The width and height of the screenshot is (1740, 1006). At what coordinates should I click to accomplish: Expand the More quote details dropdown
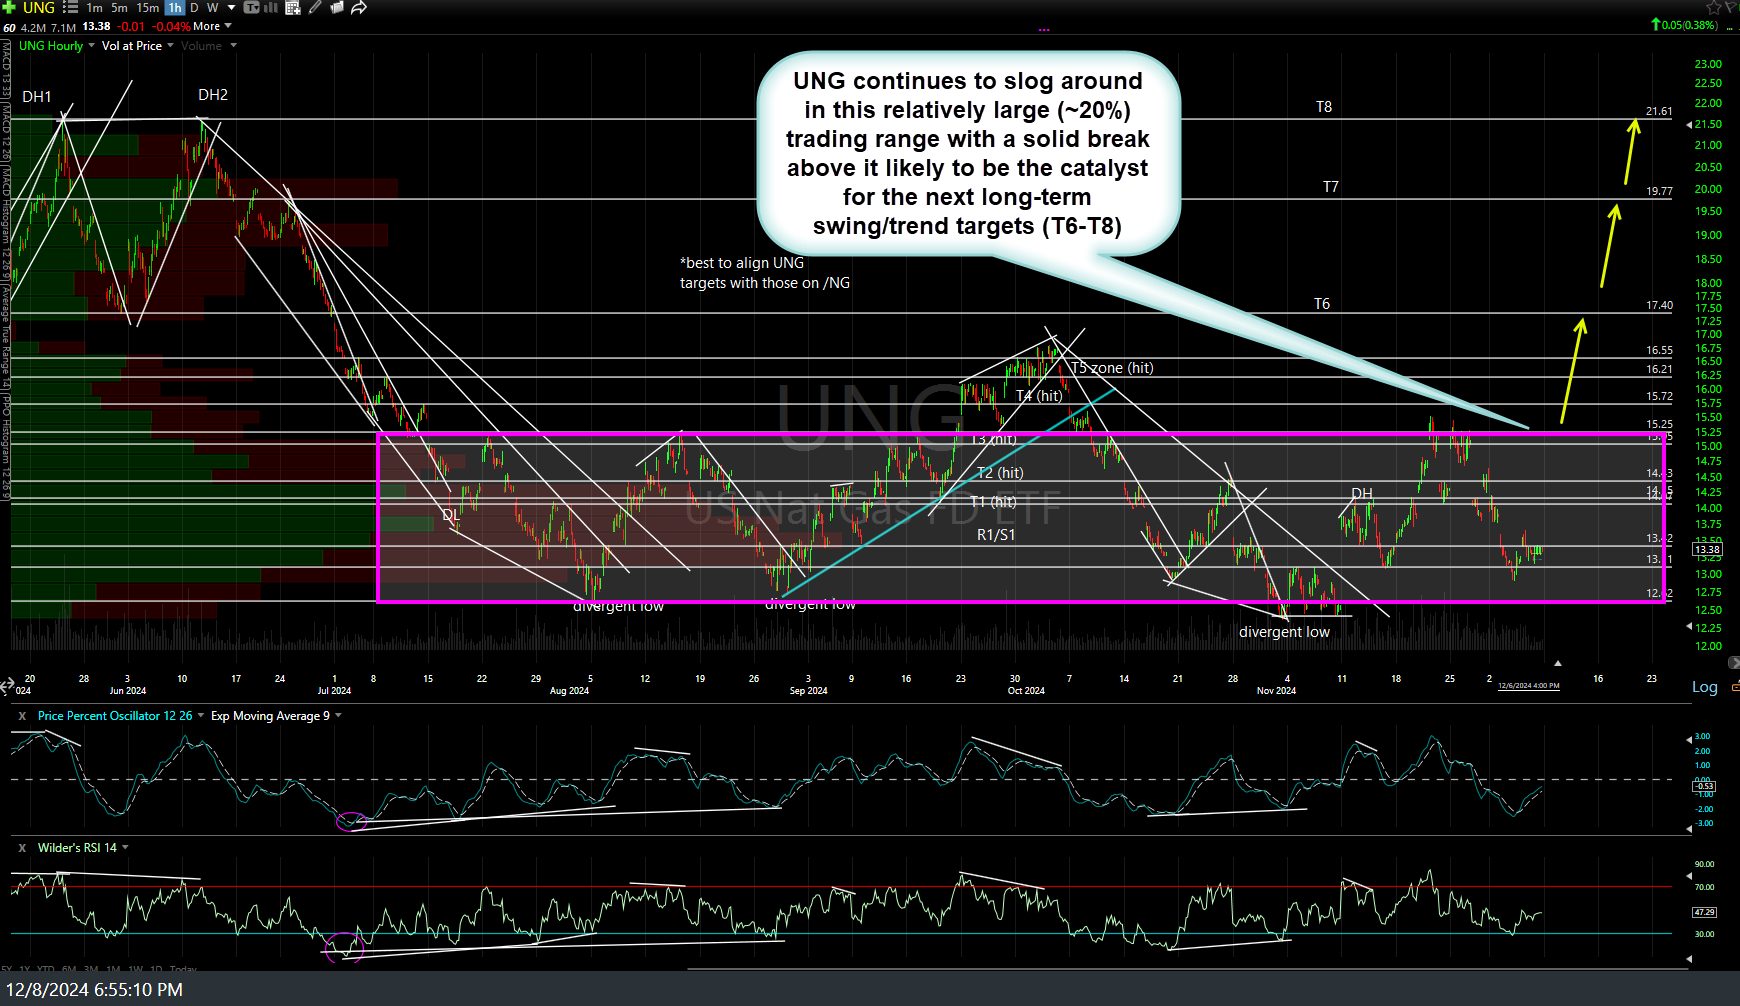[212, 27]
